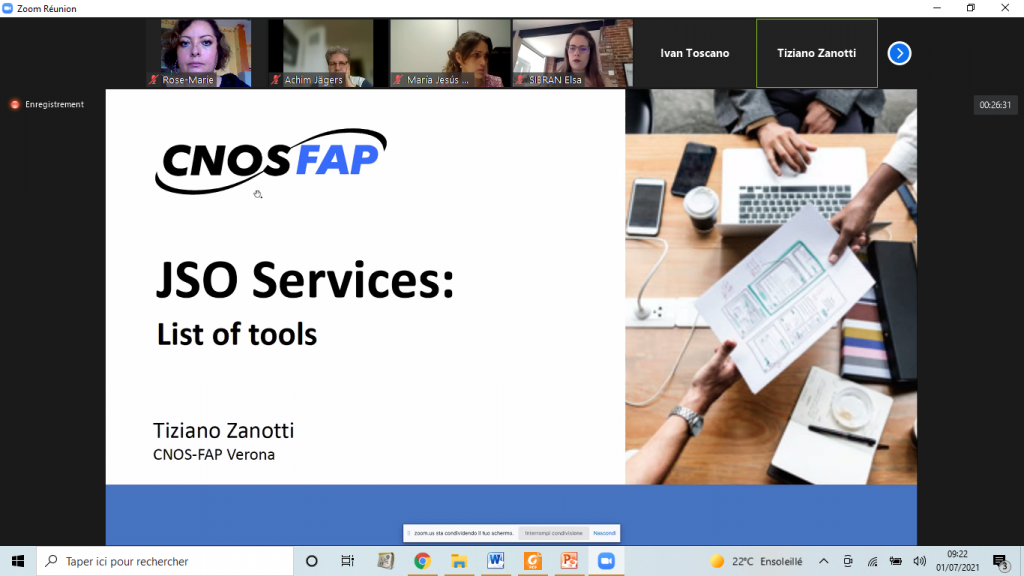This screenshot has height=576, width=1024.
Task: Open the clock and date 09:22
Action: pos(957,561)
